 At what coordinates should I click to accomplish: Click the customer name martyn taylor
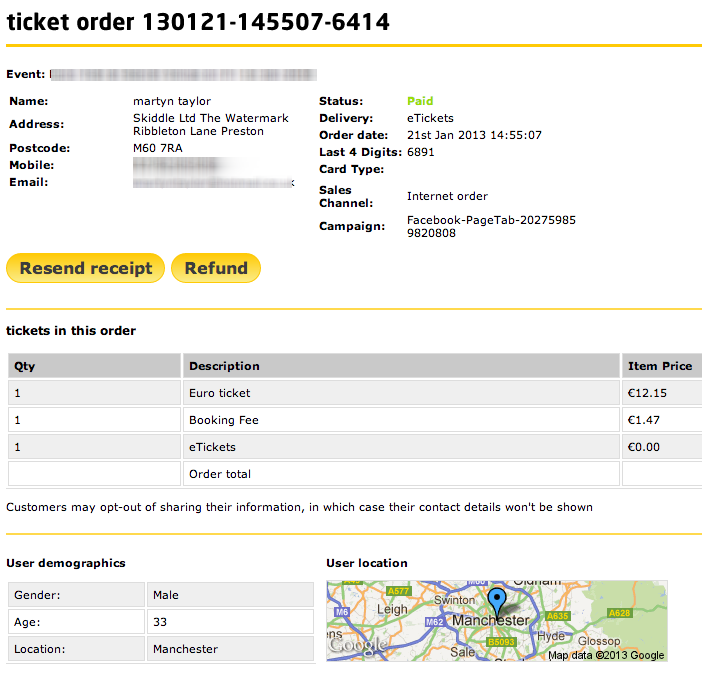pos(172,101)
